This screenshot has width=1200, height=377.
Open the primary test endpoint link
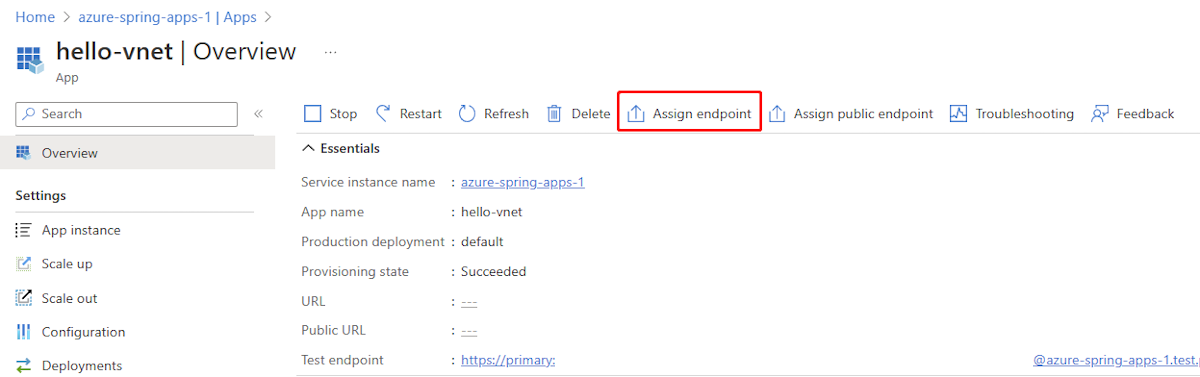pos(508,360)
